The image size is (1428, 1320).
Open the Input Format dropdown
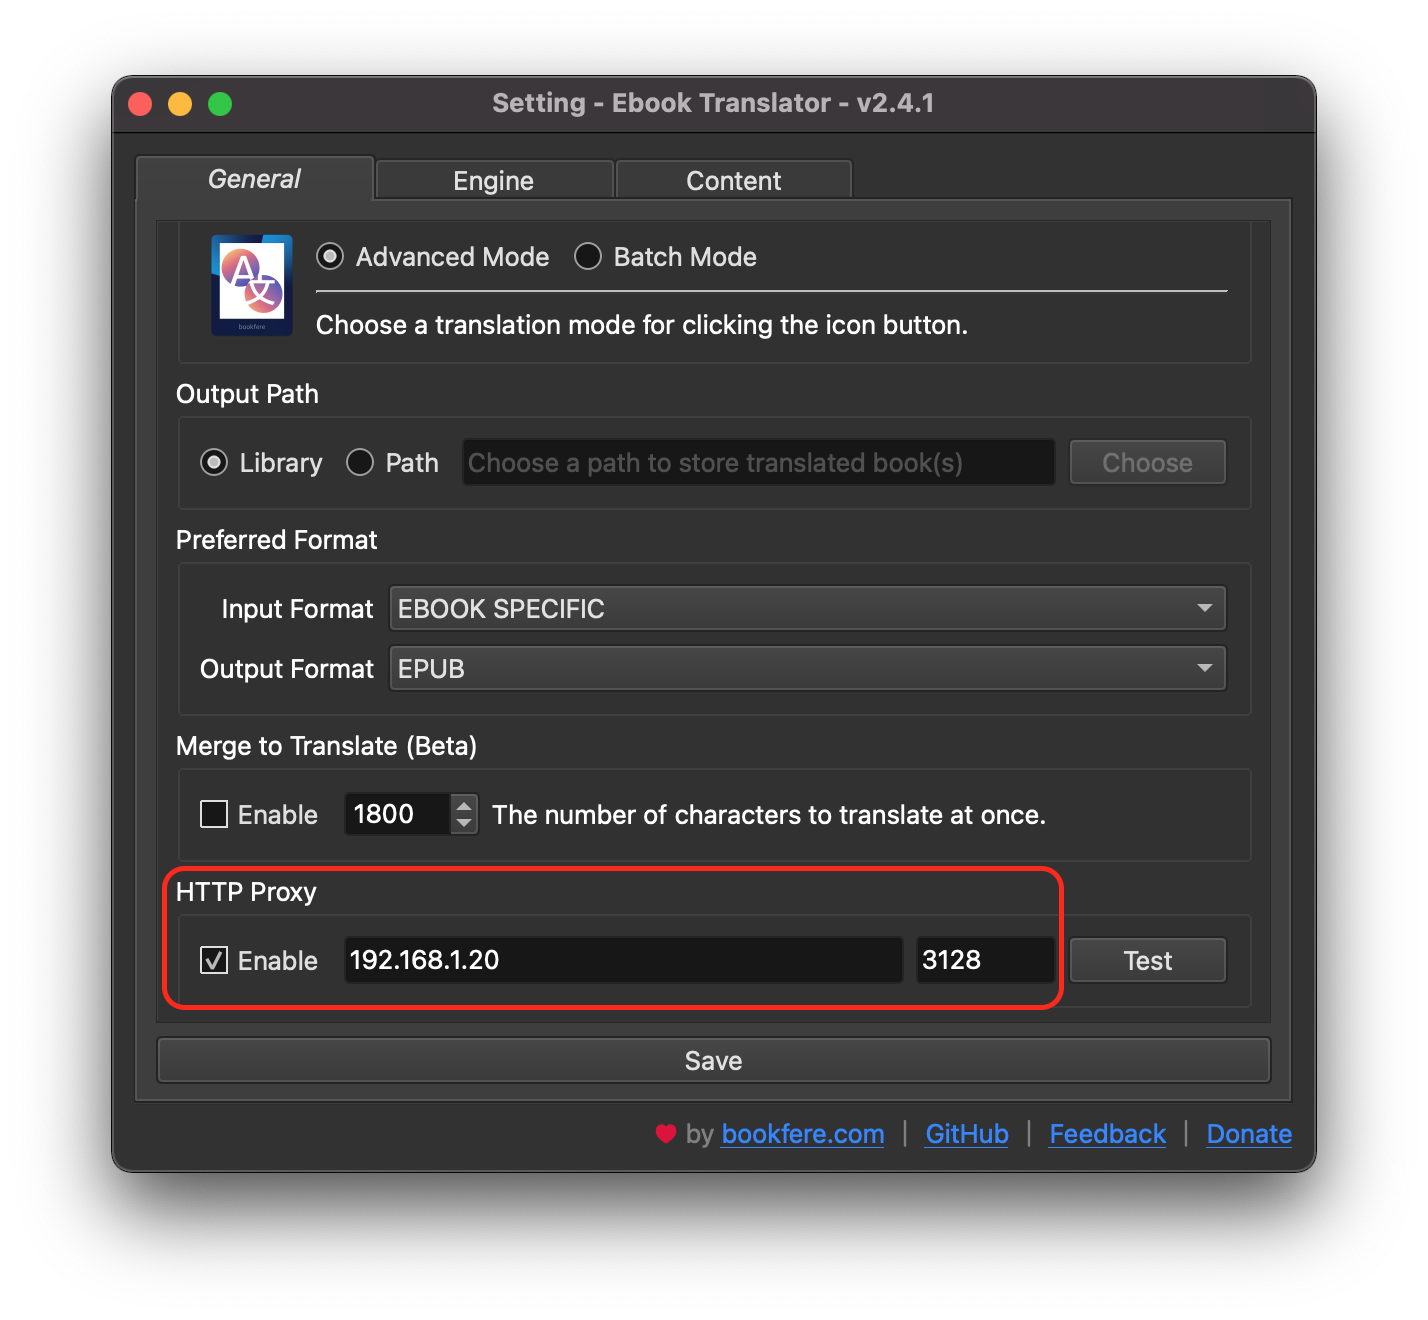[807, 608]
